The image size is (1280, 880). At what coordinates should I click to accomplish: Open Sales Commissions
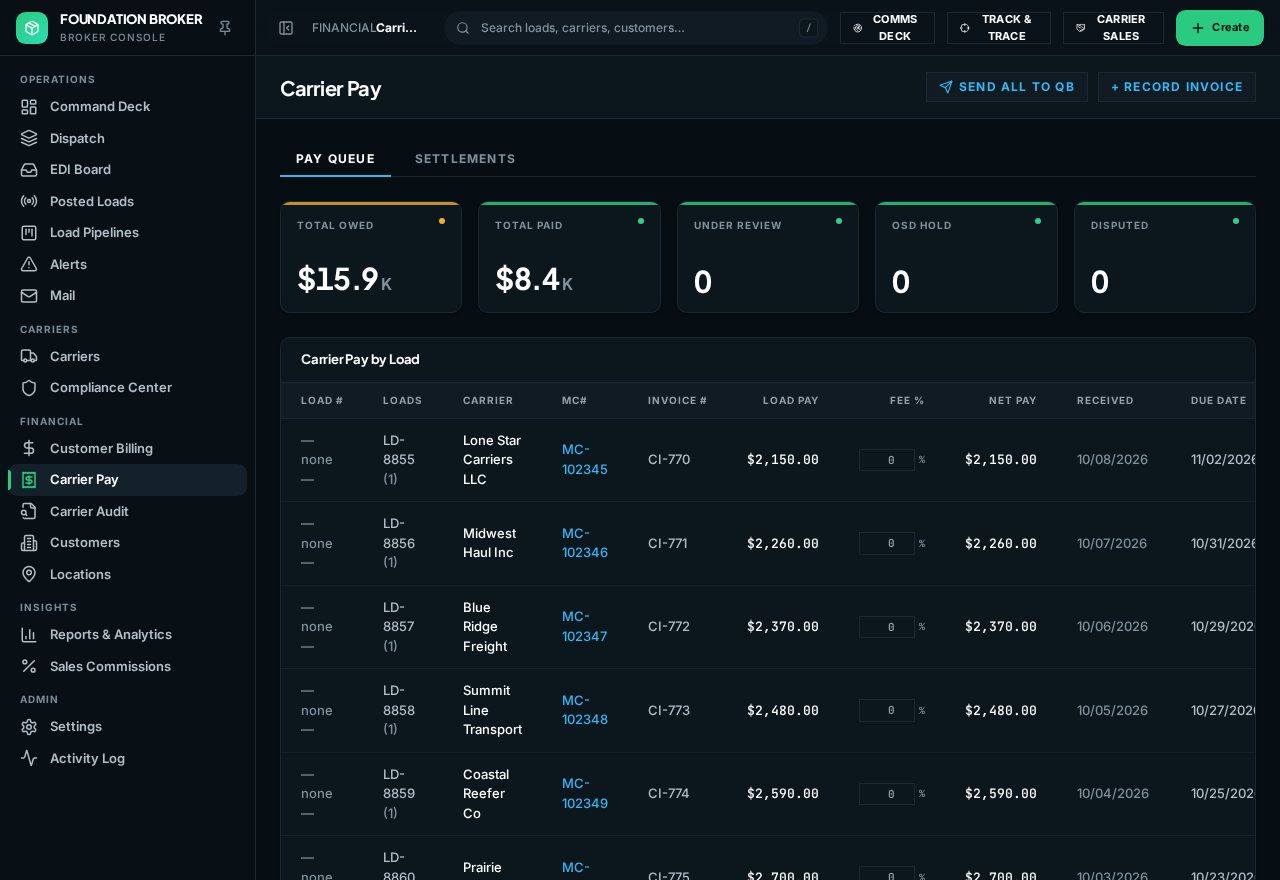coord(127,666)
